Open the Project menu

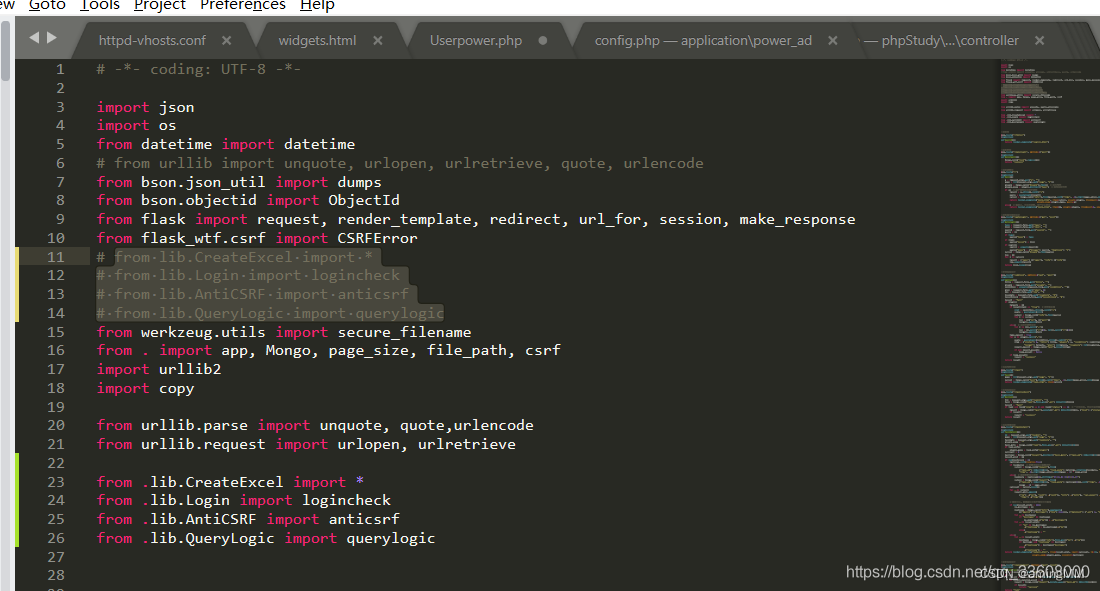click(160, 5)
